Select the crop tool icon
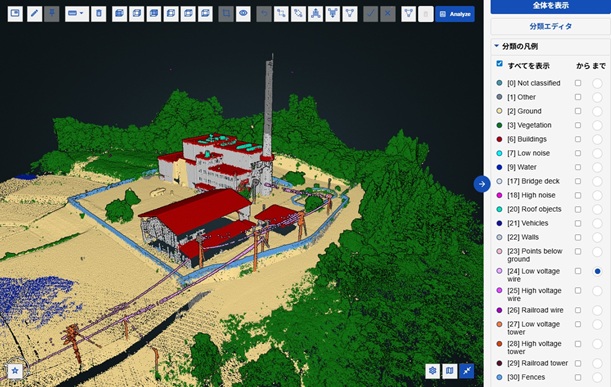 coord(226,14)
